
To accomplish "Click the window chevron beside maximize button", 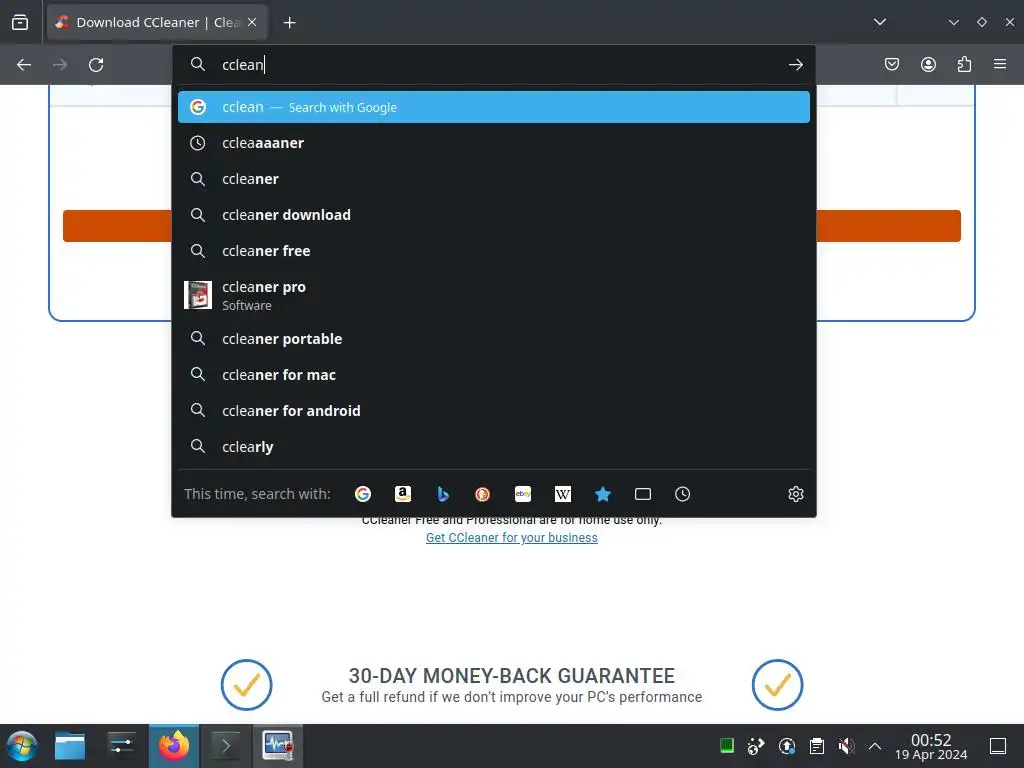I will (x=953, y=22).
